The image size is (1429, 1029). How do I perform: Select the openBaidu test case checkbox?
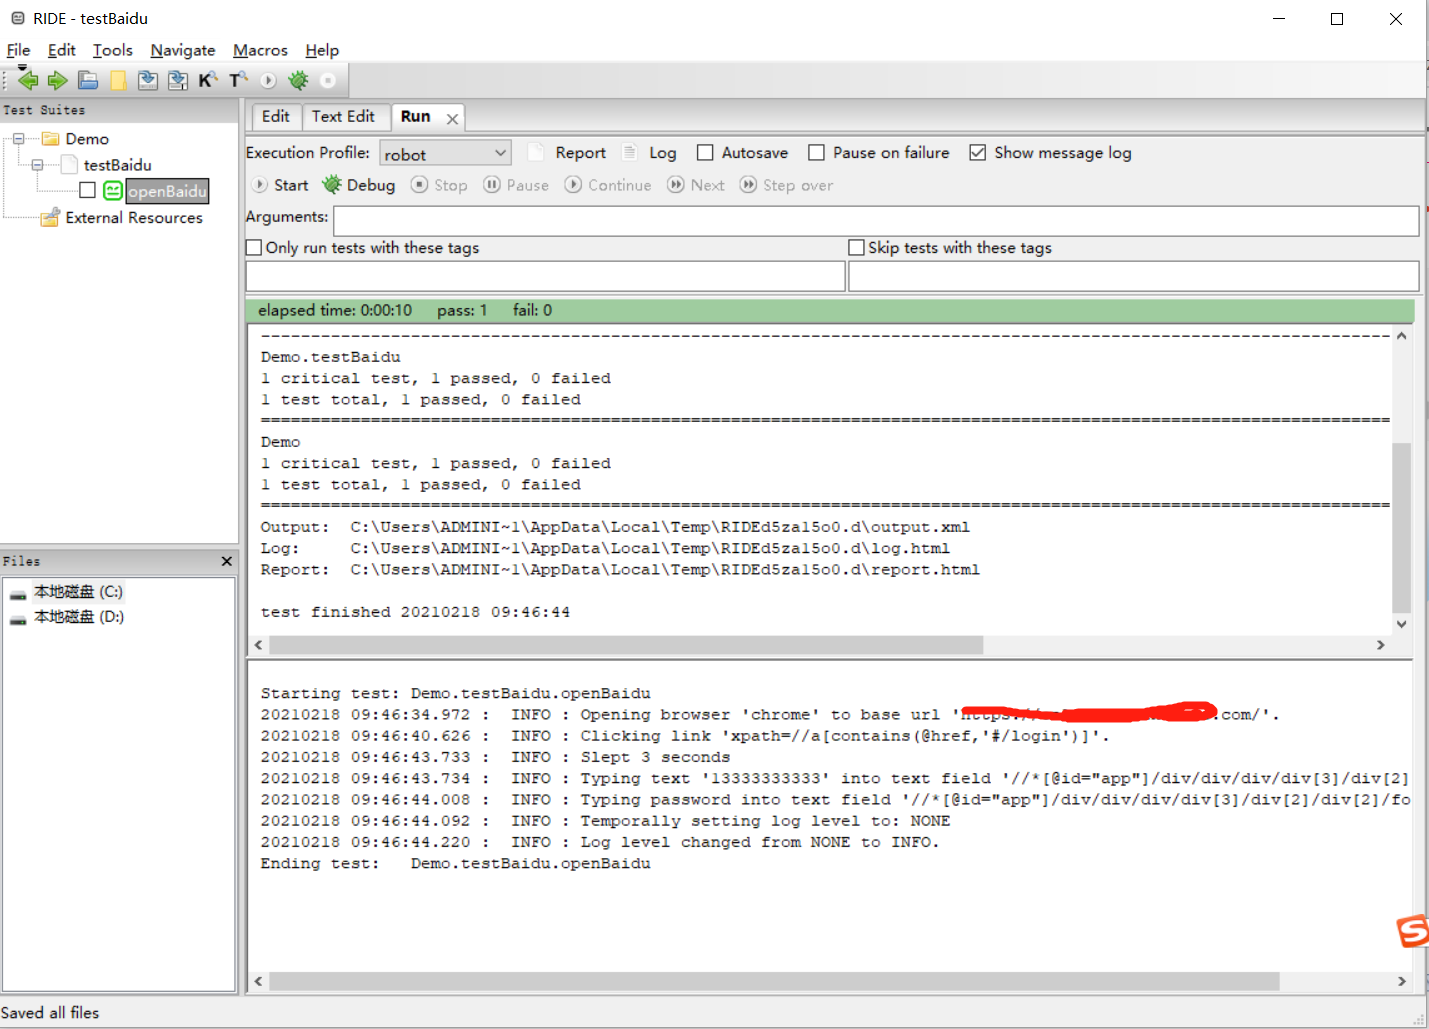tap(87, 189)
